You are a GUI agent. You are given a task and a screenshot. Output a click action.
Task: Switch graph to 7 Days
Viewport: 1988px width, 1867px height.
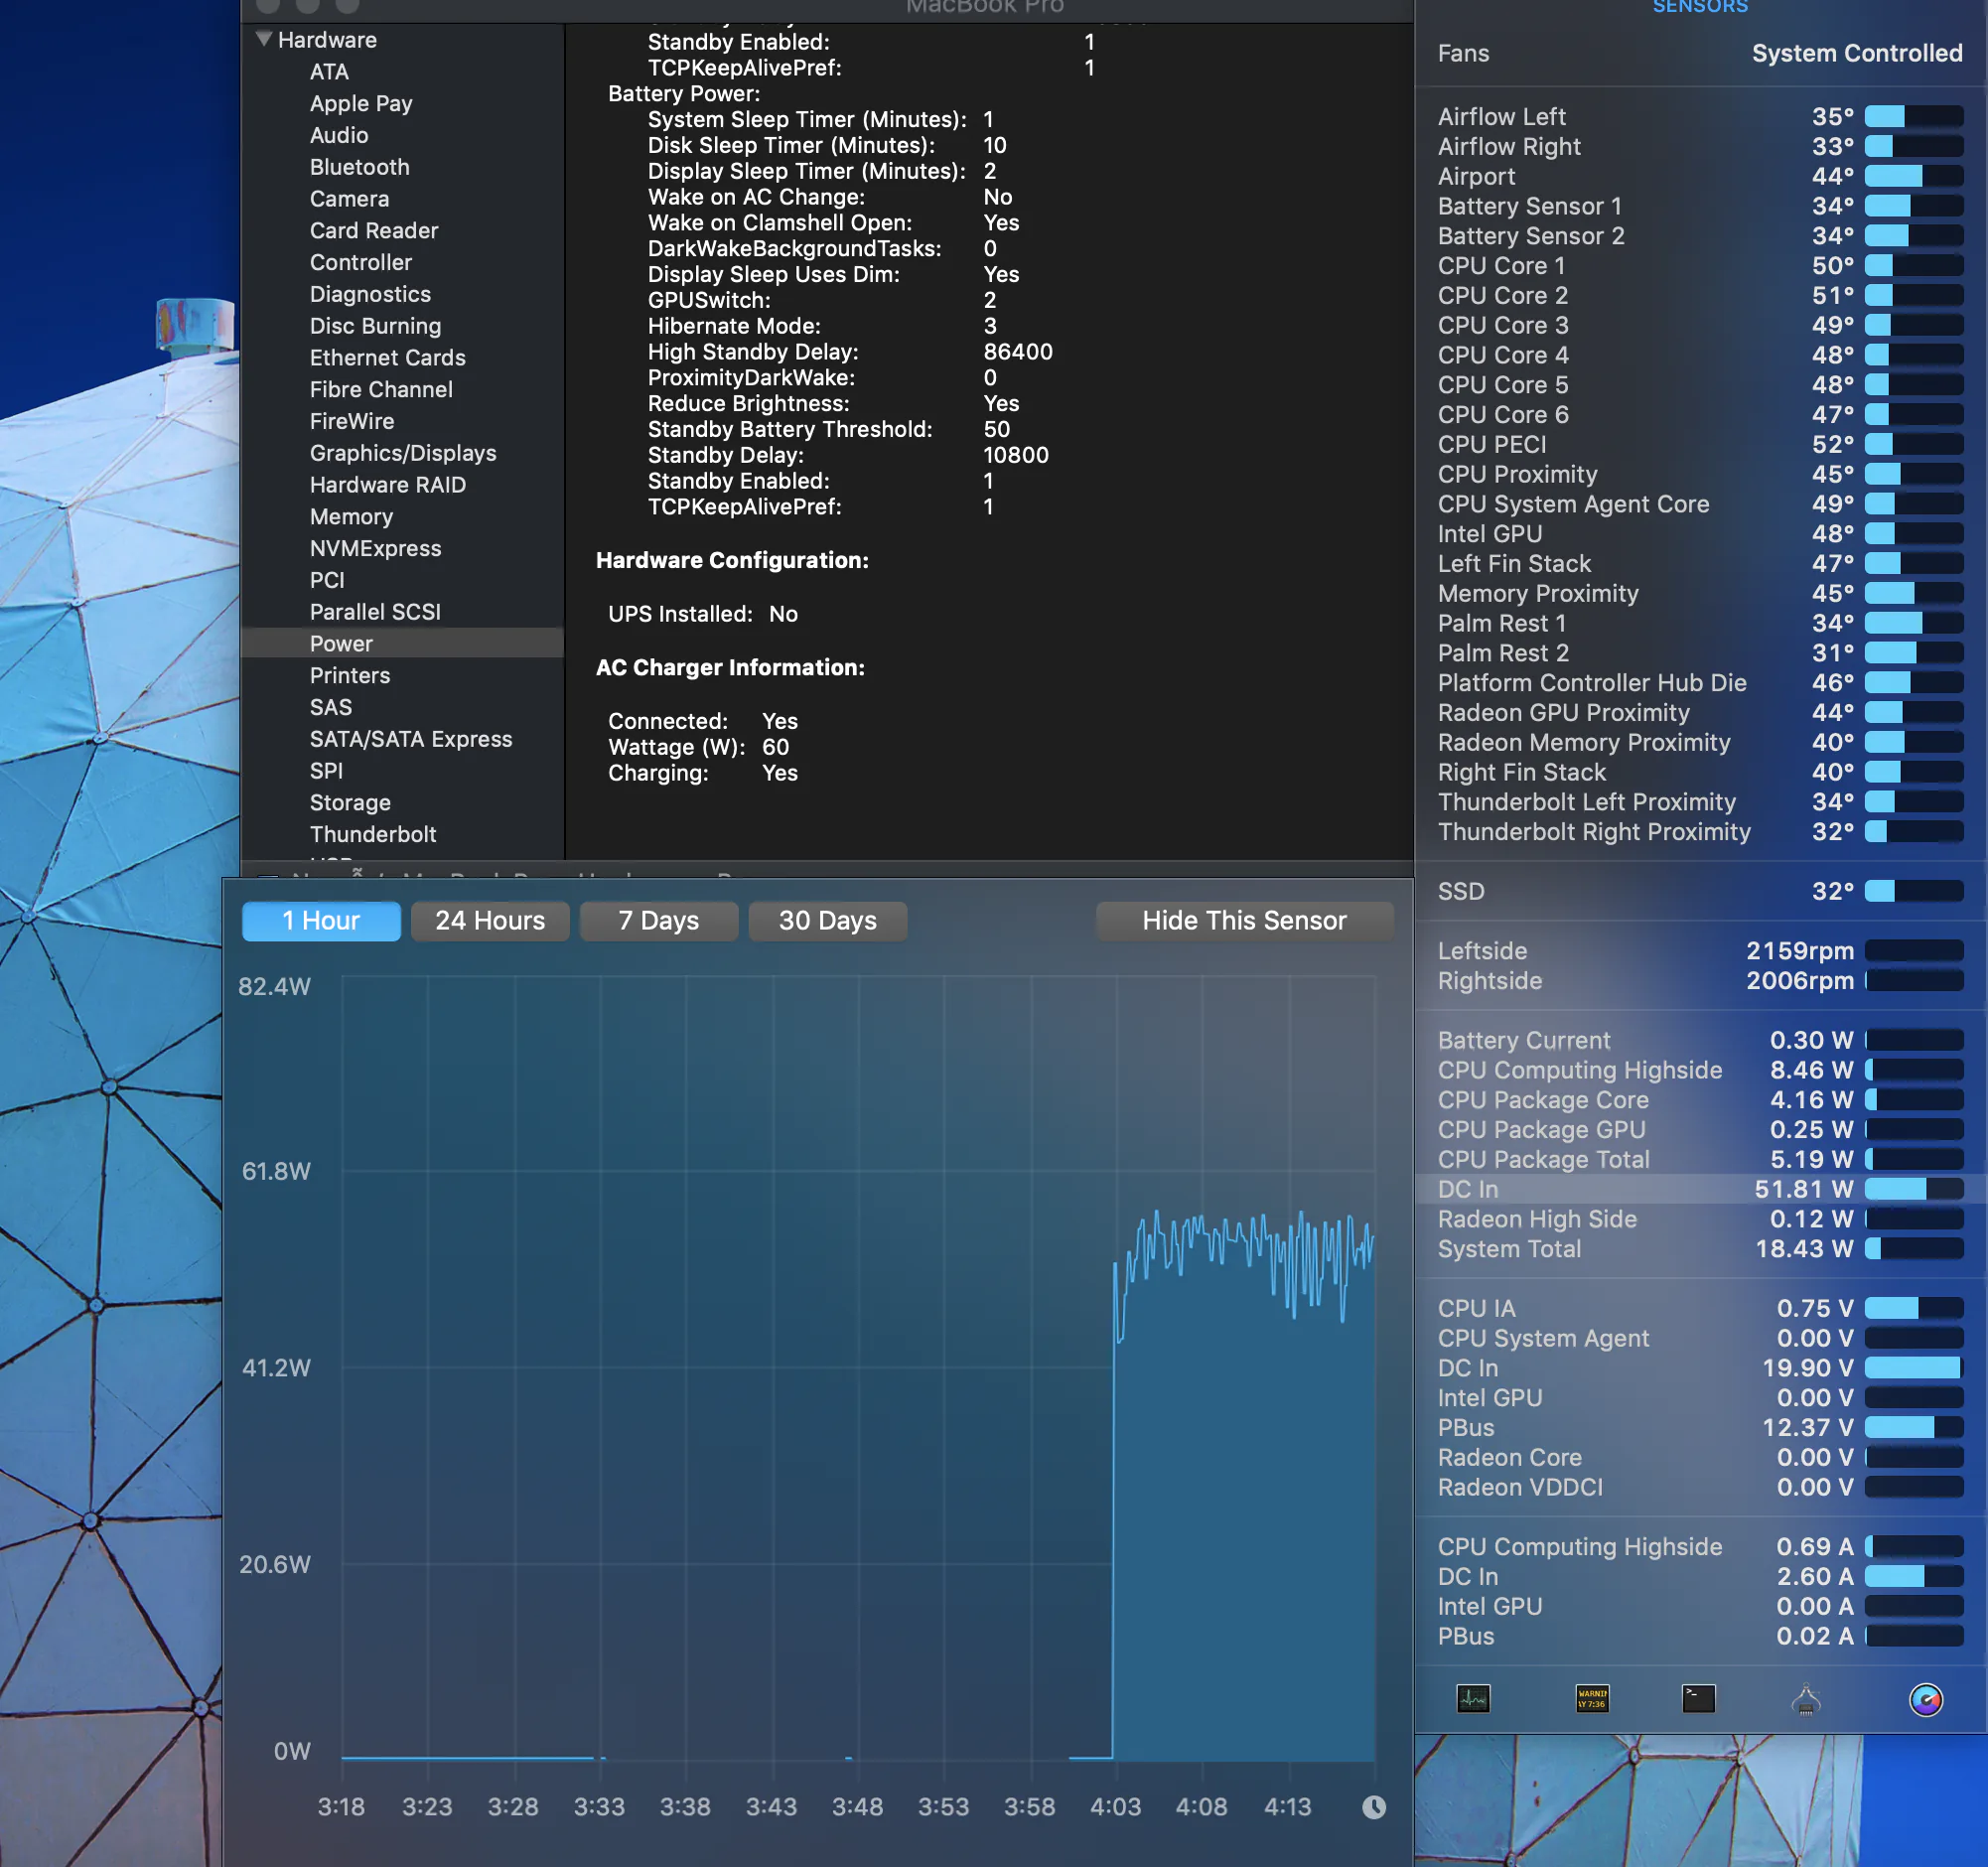click(x=659, y=920)
